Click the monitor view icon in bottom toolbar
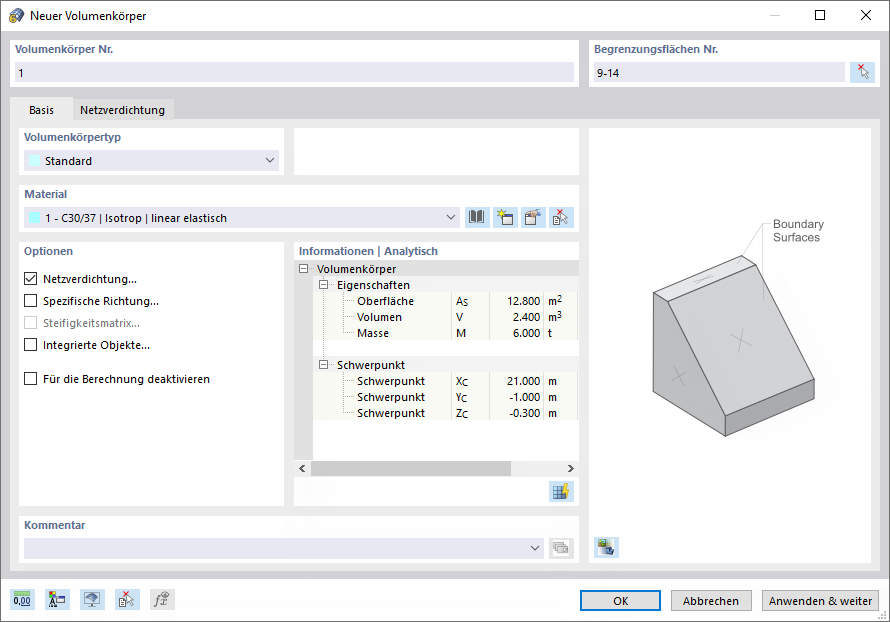The height and width of the screenshot is (622, 890). pyautogui.click(x=92, y=599)
